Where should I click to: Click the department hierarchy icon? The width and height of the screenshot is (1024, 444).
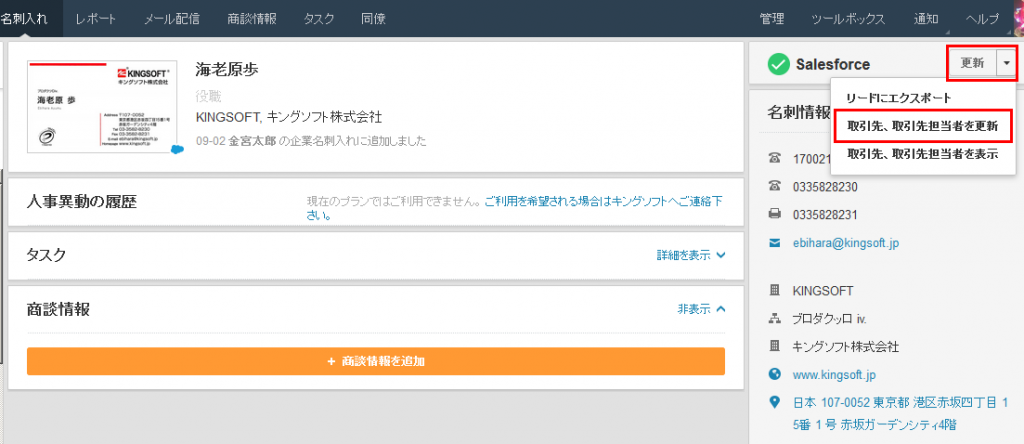[775, 318]
